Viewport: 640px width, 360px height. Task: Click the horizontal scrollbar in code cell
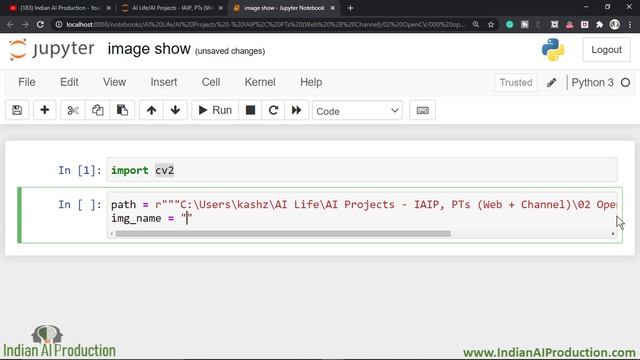[283, 234]
